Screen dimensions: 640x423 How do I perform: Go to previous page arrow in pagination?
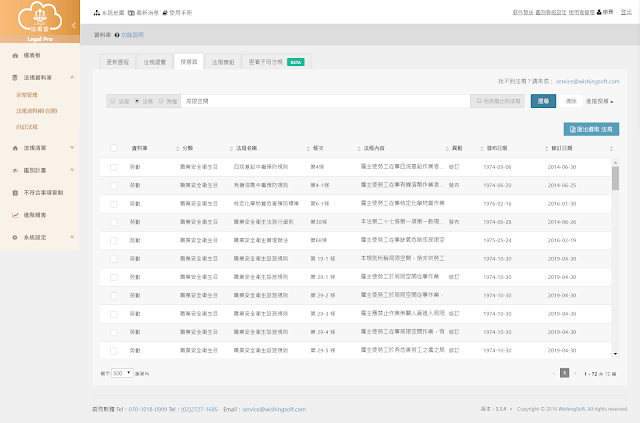coord(553,373)
